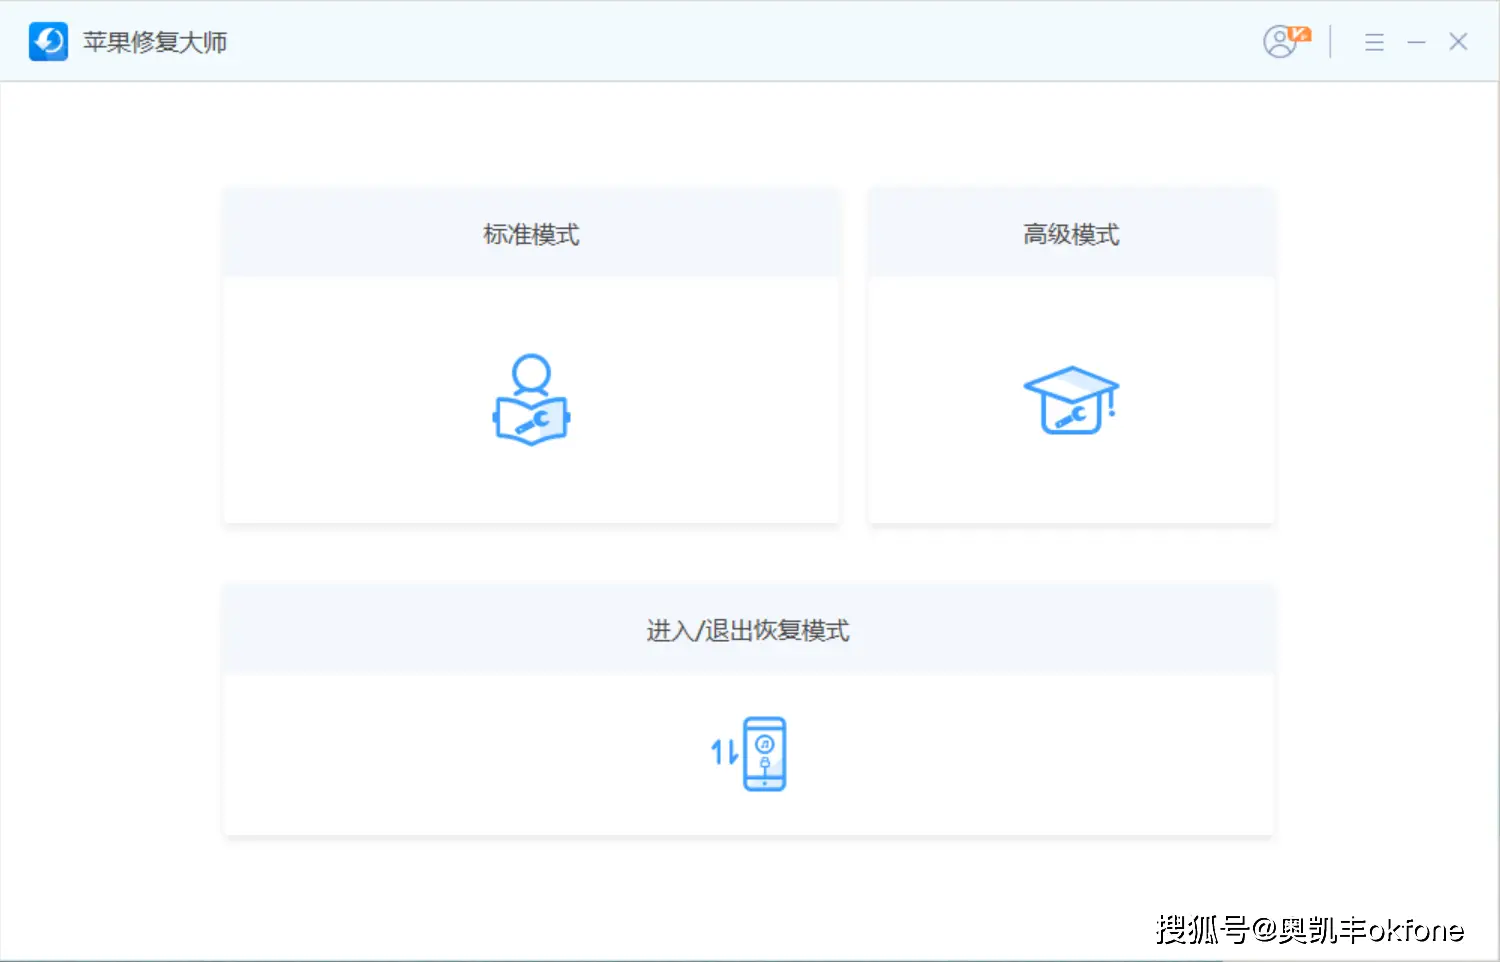The height and width of the screenshot is (962, 1500).
Task: Click the 进入/退出恢复模式 header bar
Action: point(748,630)
